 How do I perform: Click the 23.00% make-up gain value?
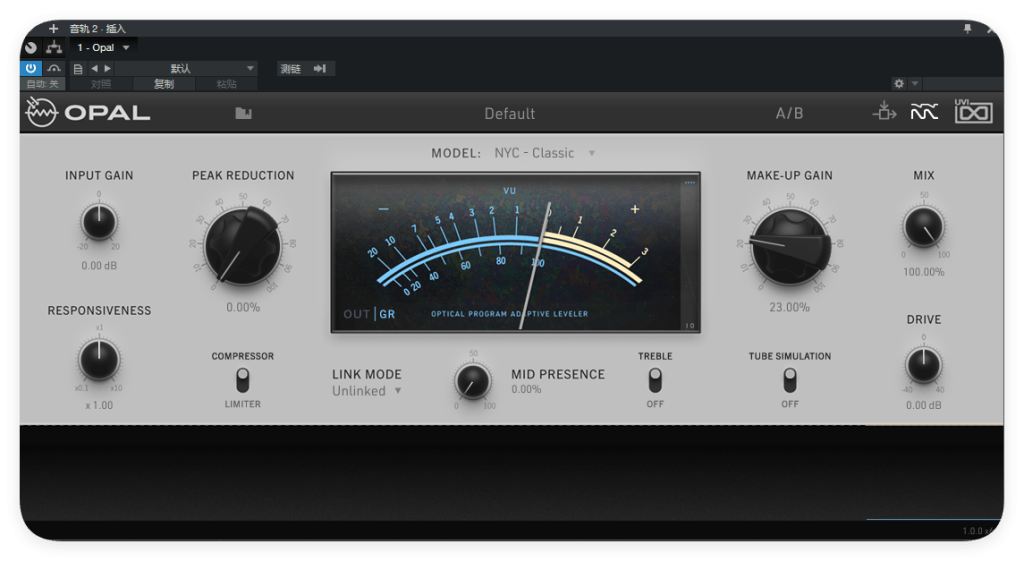(x=790, y=307)
